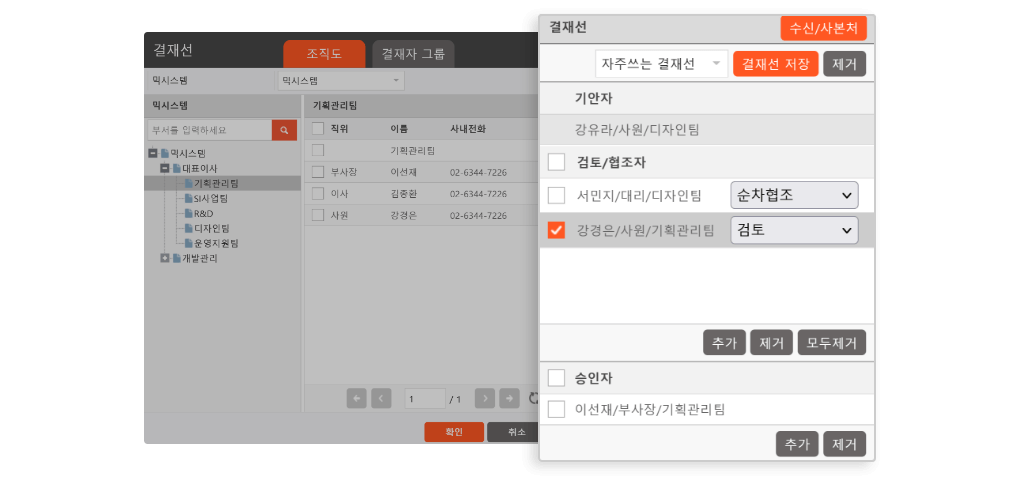Click 추가 in the 검토/협조자 section

pyautogui.click(x=724, y=342)
